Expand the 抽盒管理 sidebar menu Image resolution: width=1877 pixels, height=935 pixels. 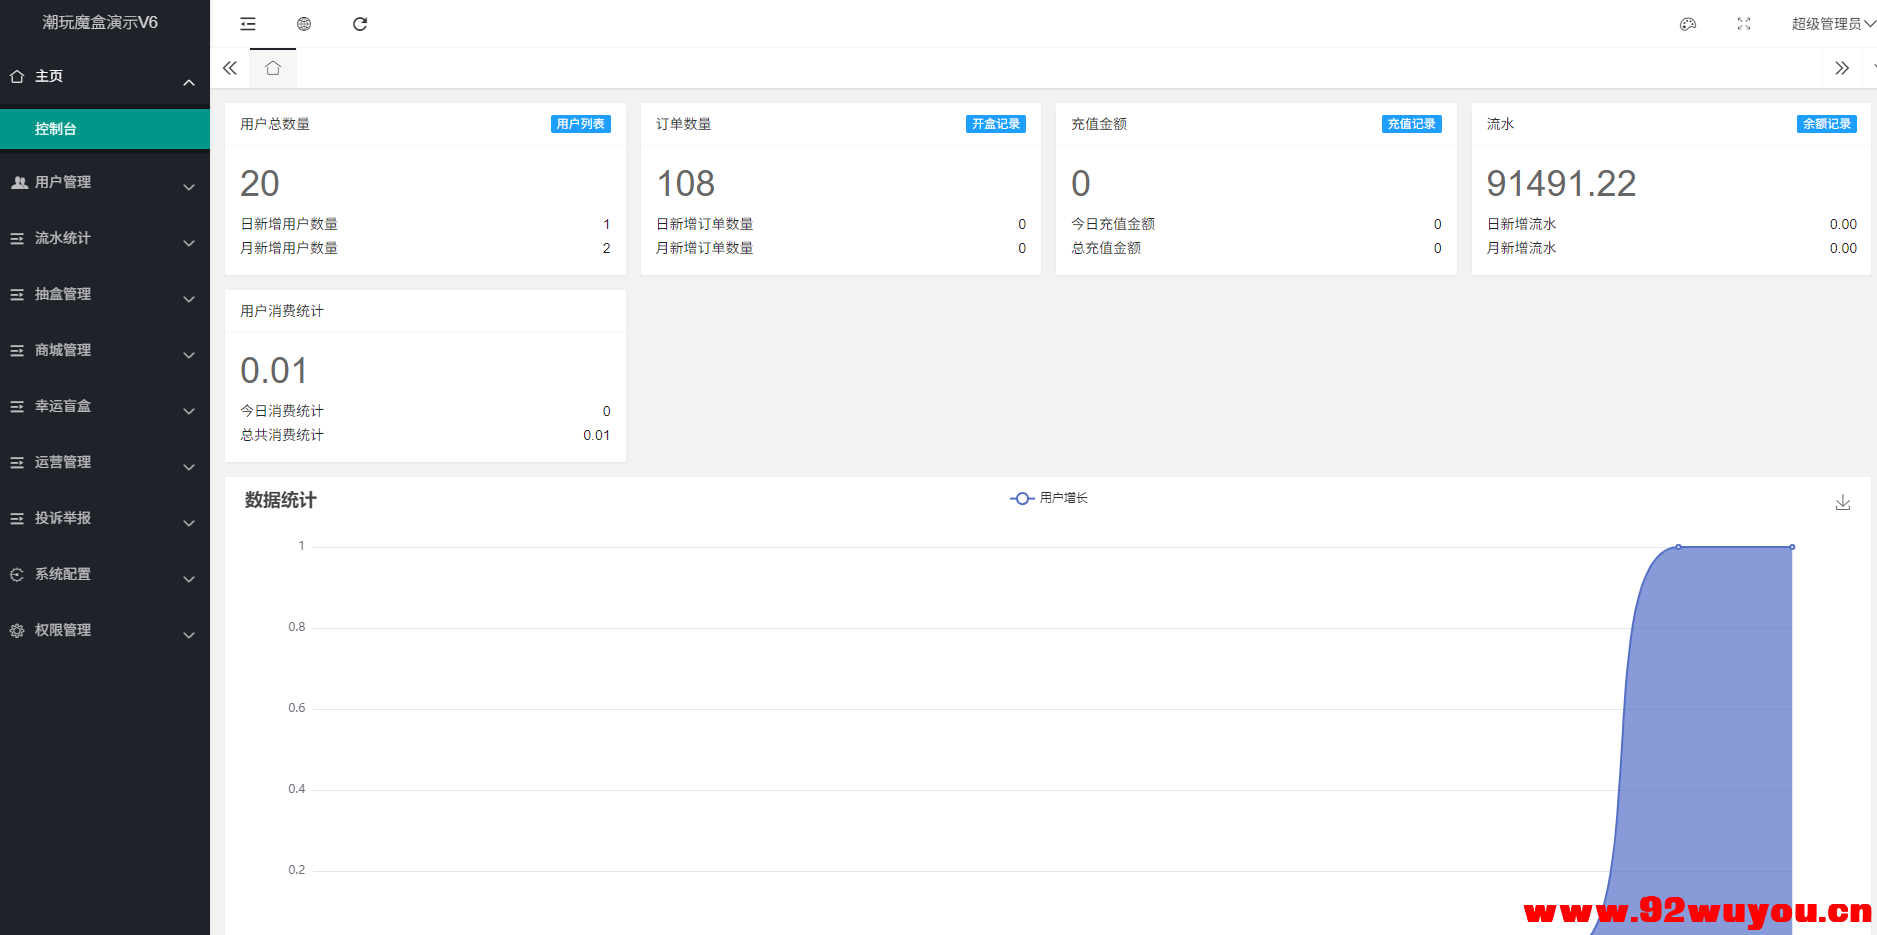coord(104,294)
